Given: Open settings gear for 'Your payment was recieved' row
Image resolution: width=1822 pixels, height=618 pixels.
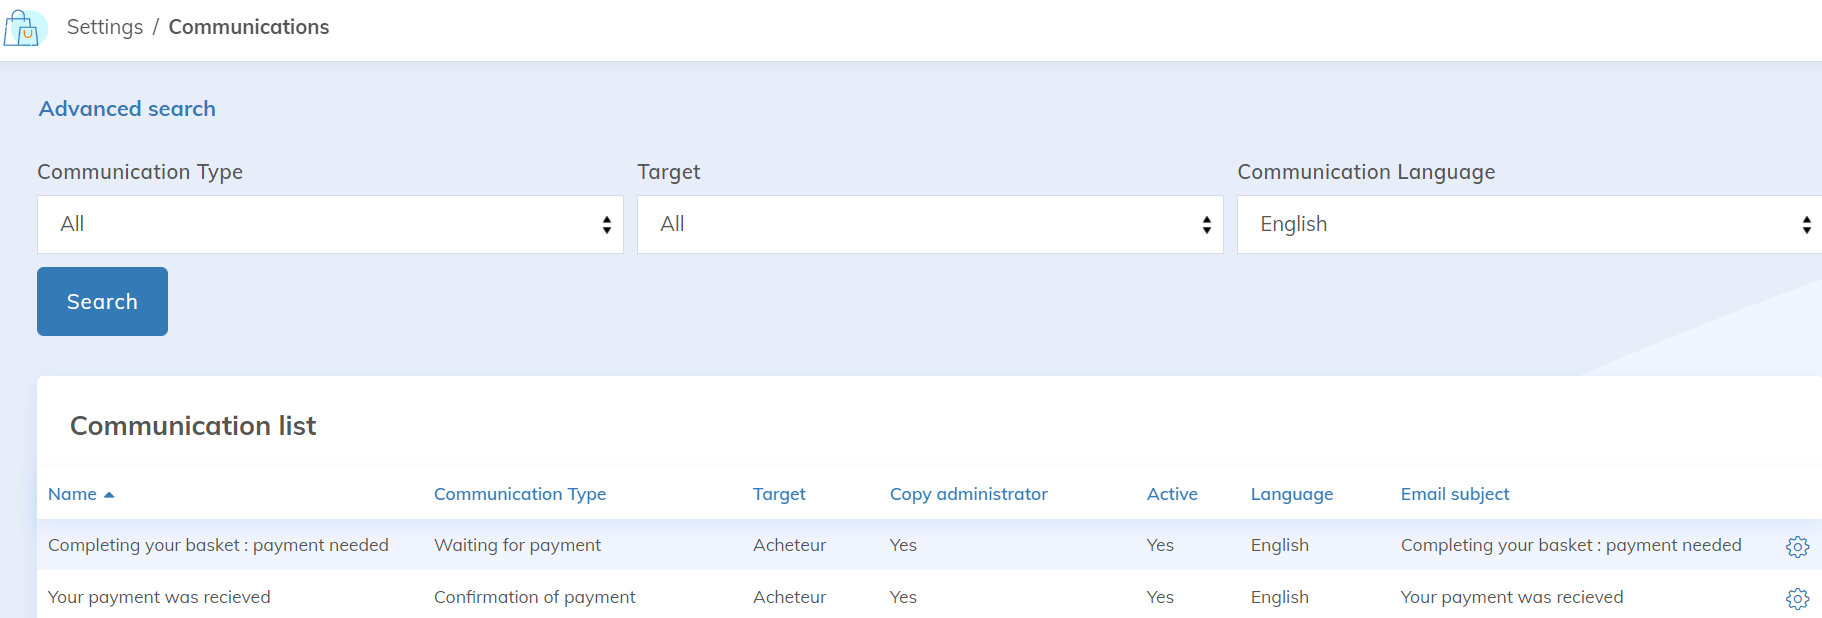Looking at the screenshot, I should (1797, 598).
